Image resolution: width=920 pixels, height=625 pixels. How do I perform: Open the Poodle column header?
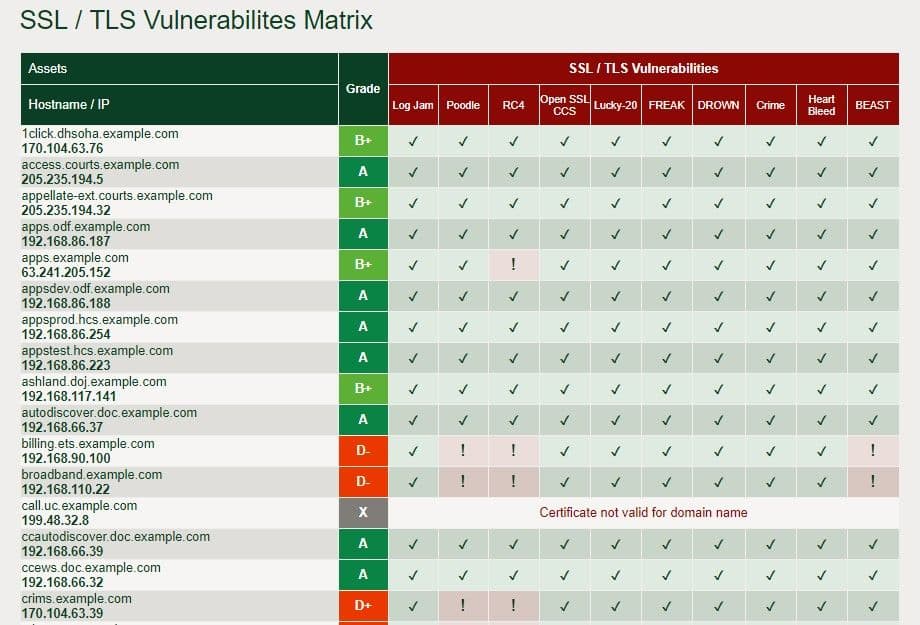pyautogui.click(x=462, y=104)
